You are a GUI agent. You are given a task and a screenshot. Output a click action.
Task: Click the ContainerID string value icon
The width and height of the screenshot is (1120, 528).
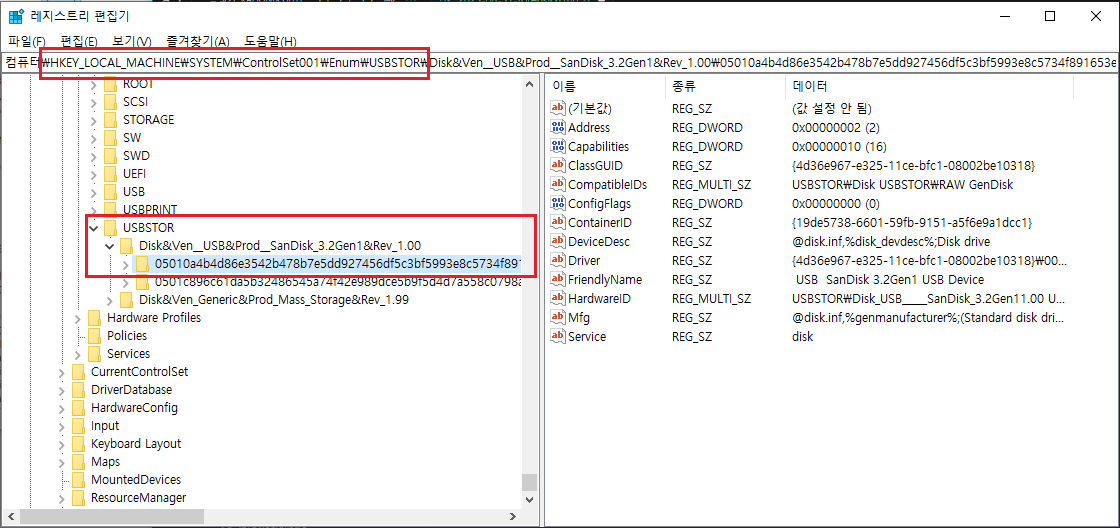[558, 222]
